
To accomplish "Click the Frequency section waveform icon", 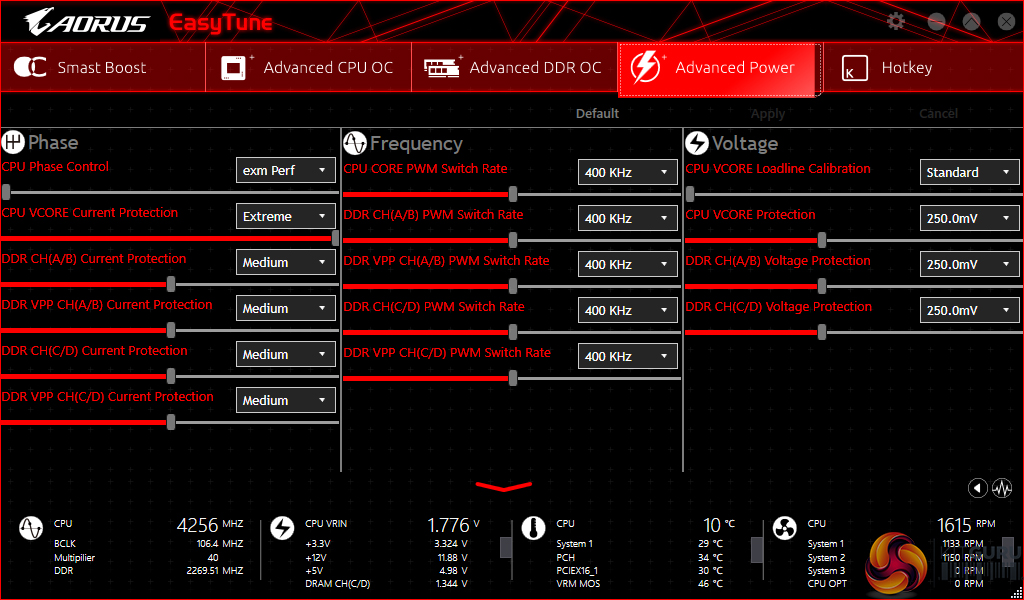I will (355, 143).
